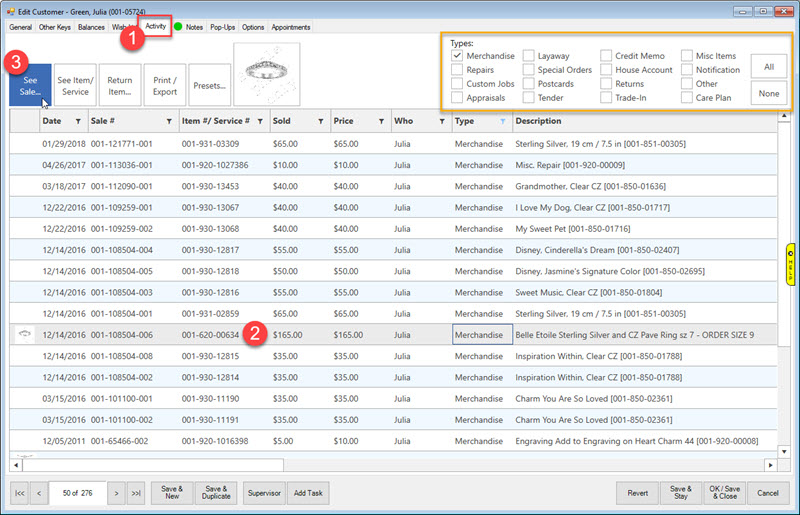This screenshot has width=800, height=515.
Task: Click the ring icon in the selected row
Action: coord(24,335)
